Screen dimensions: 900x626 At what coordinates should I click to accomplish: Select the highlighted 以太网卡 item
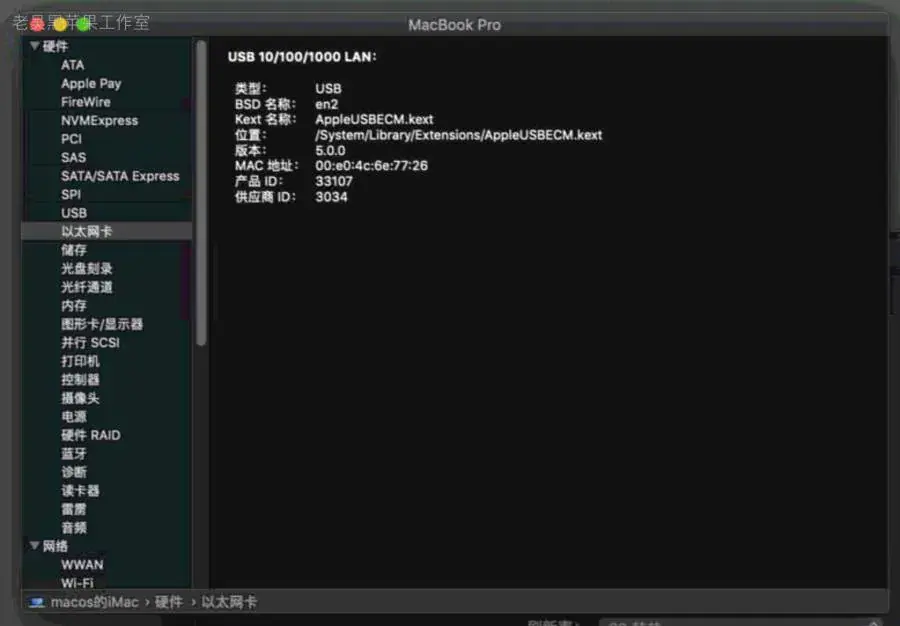click(107, 231)
